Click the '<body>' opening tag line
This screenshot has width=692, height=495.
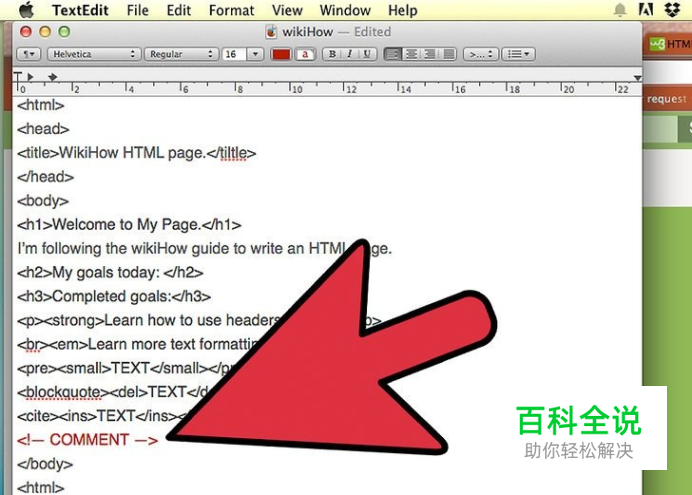click(x=43, y=201)
